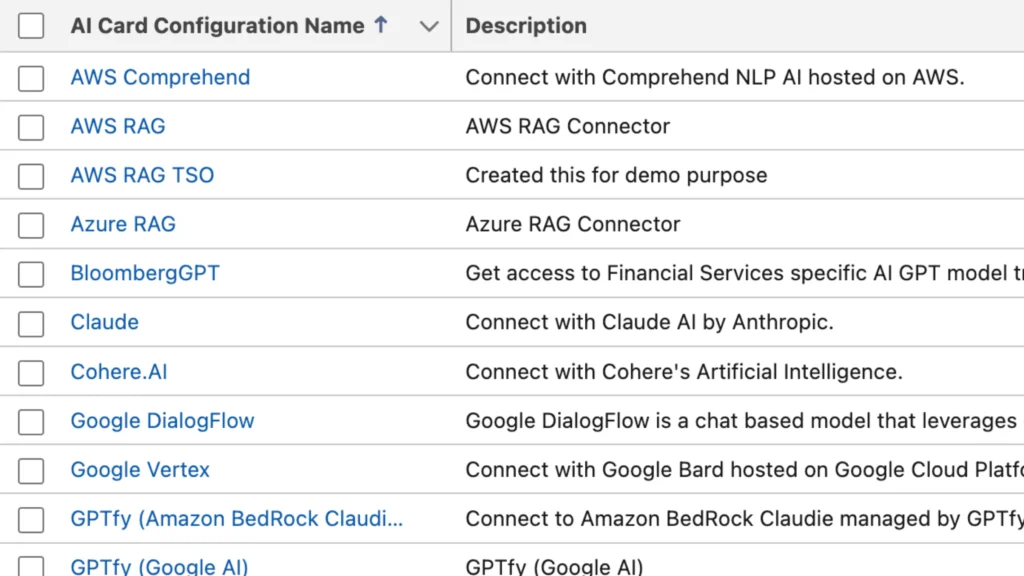Image resolution: width=1024 pixels, height=576 pixels.
Task: Open the AWS RAG link
Action: (x=118, y=126)
